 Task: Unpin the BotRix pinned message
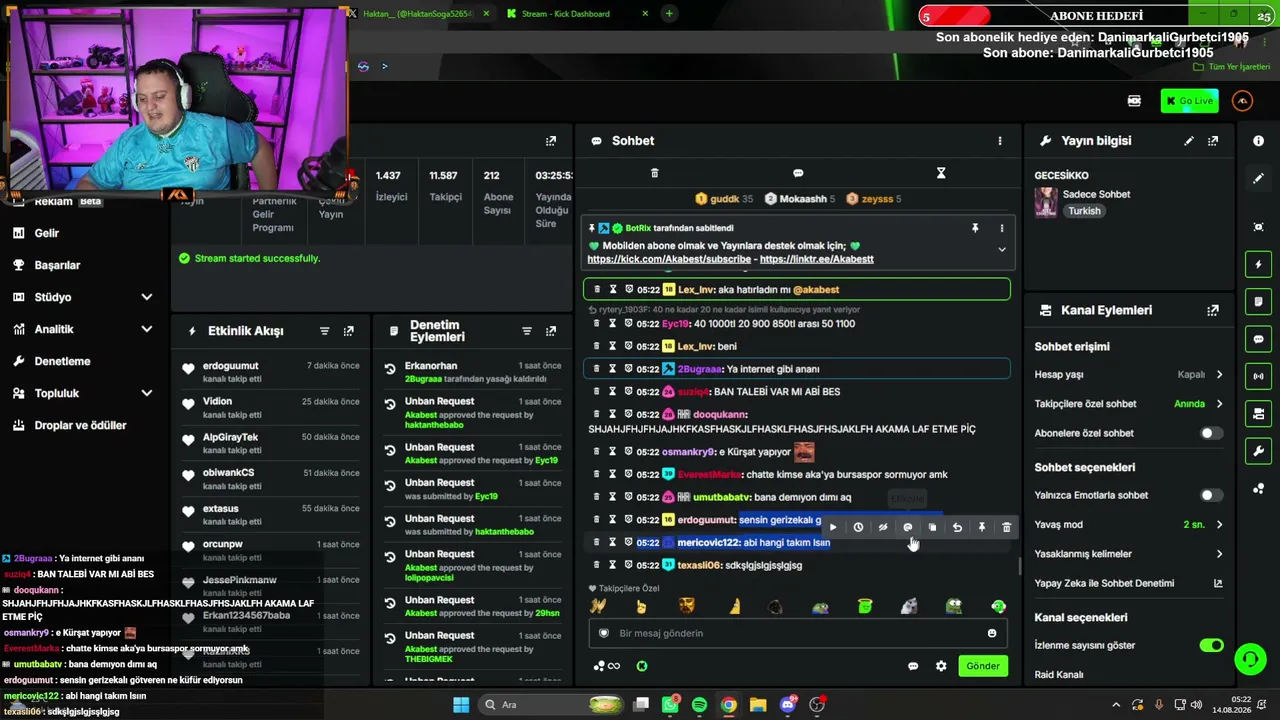pyautogui.click(x=975, y=228)
